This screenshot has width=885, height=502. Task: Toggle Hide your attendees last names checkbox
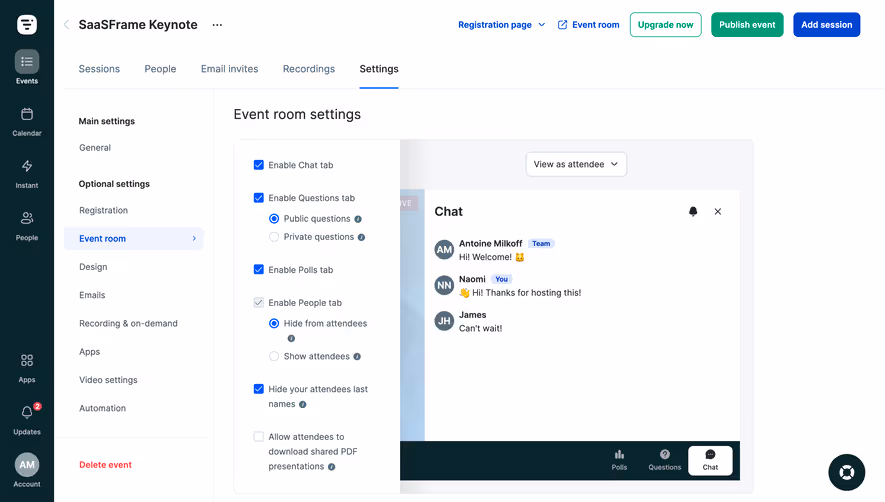point(259,388)
